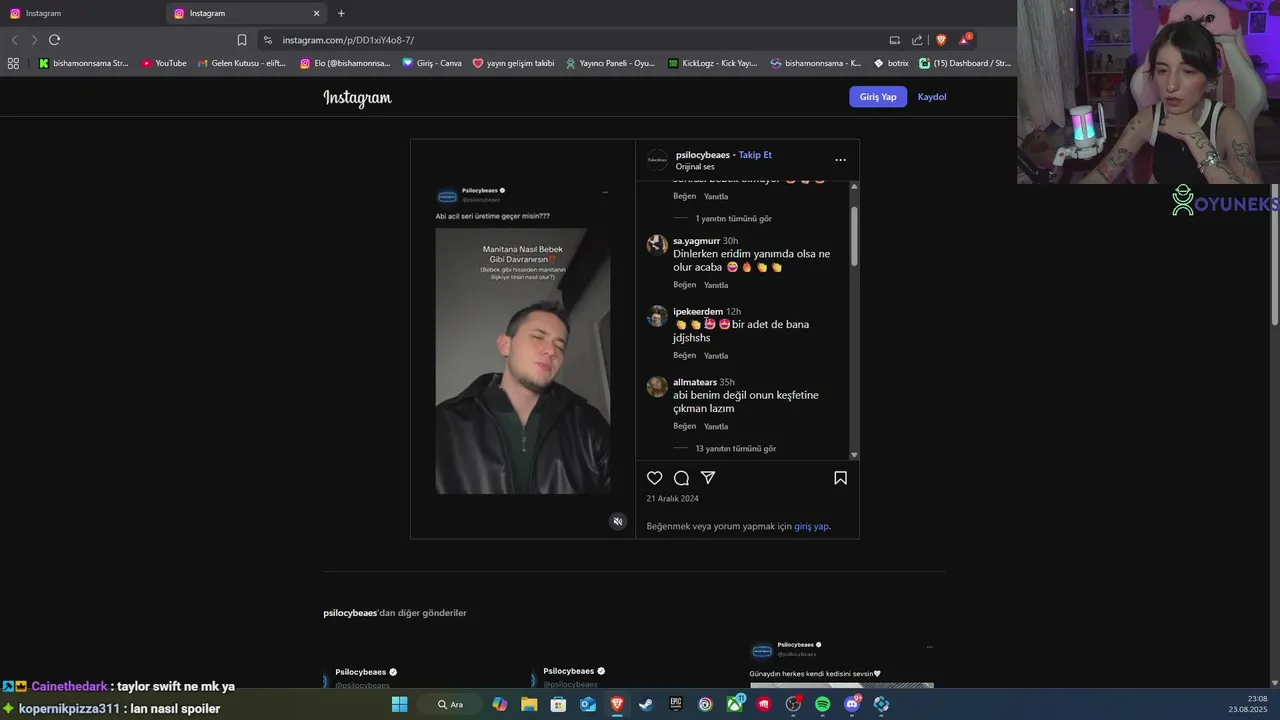Click the Instagram logo
This screenshot has height=720, width=1280.
pos(357,98)
